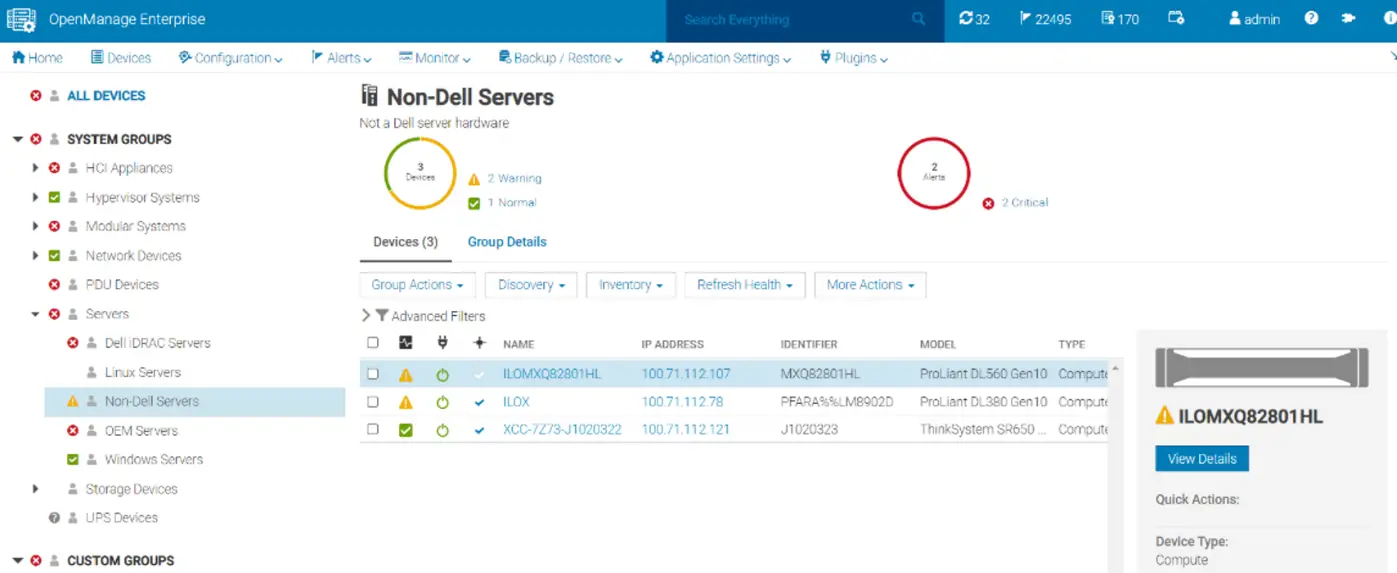Click the OpenManage Enterprise logo icon
The image size is (1397, 573).
click(x=22, y=19)
